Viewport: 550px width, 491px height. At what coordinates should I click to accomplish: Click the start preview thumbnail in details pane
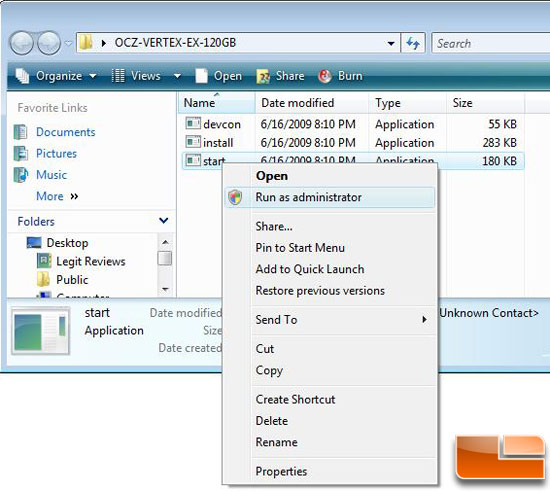(41, 331)
